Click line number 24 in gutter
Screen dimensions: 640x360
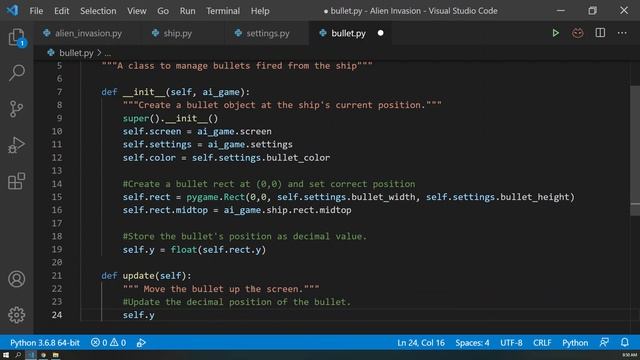point(57,315)
